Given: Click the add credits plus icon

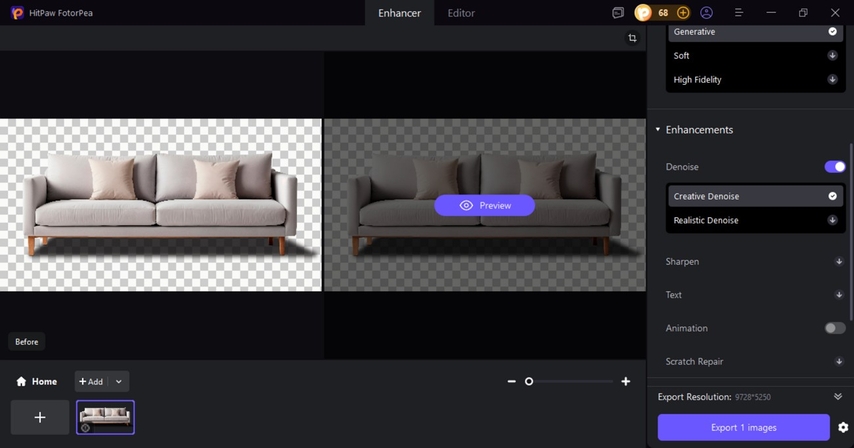Looking at the screenshot, I should [x=683, y=13].
